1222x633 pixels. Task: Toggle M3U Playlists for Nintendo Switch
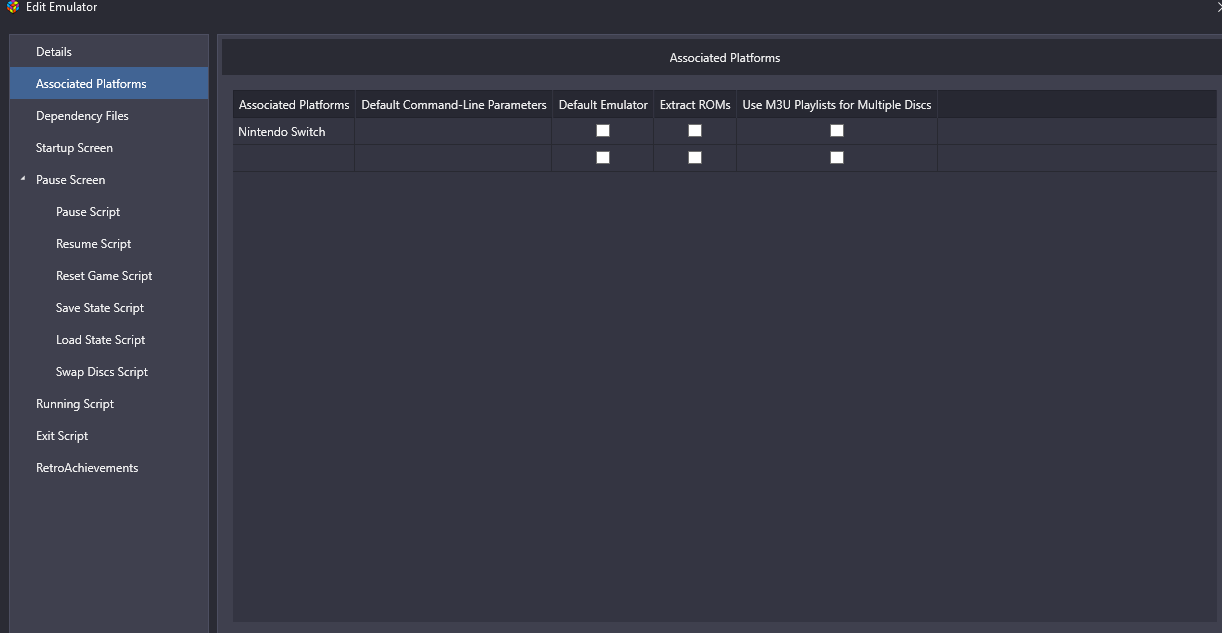point(837,131)
